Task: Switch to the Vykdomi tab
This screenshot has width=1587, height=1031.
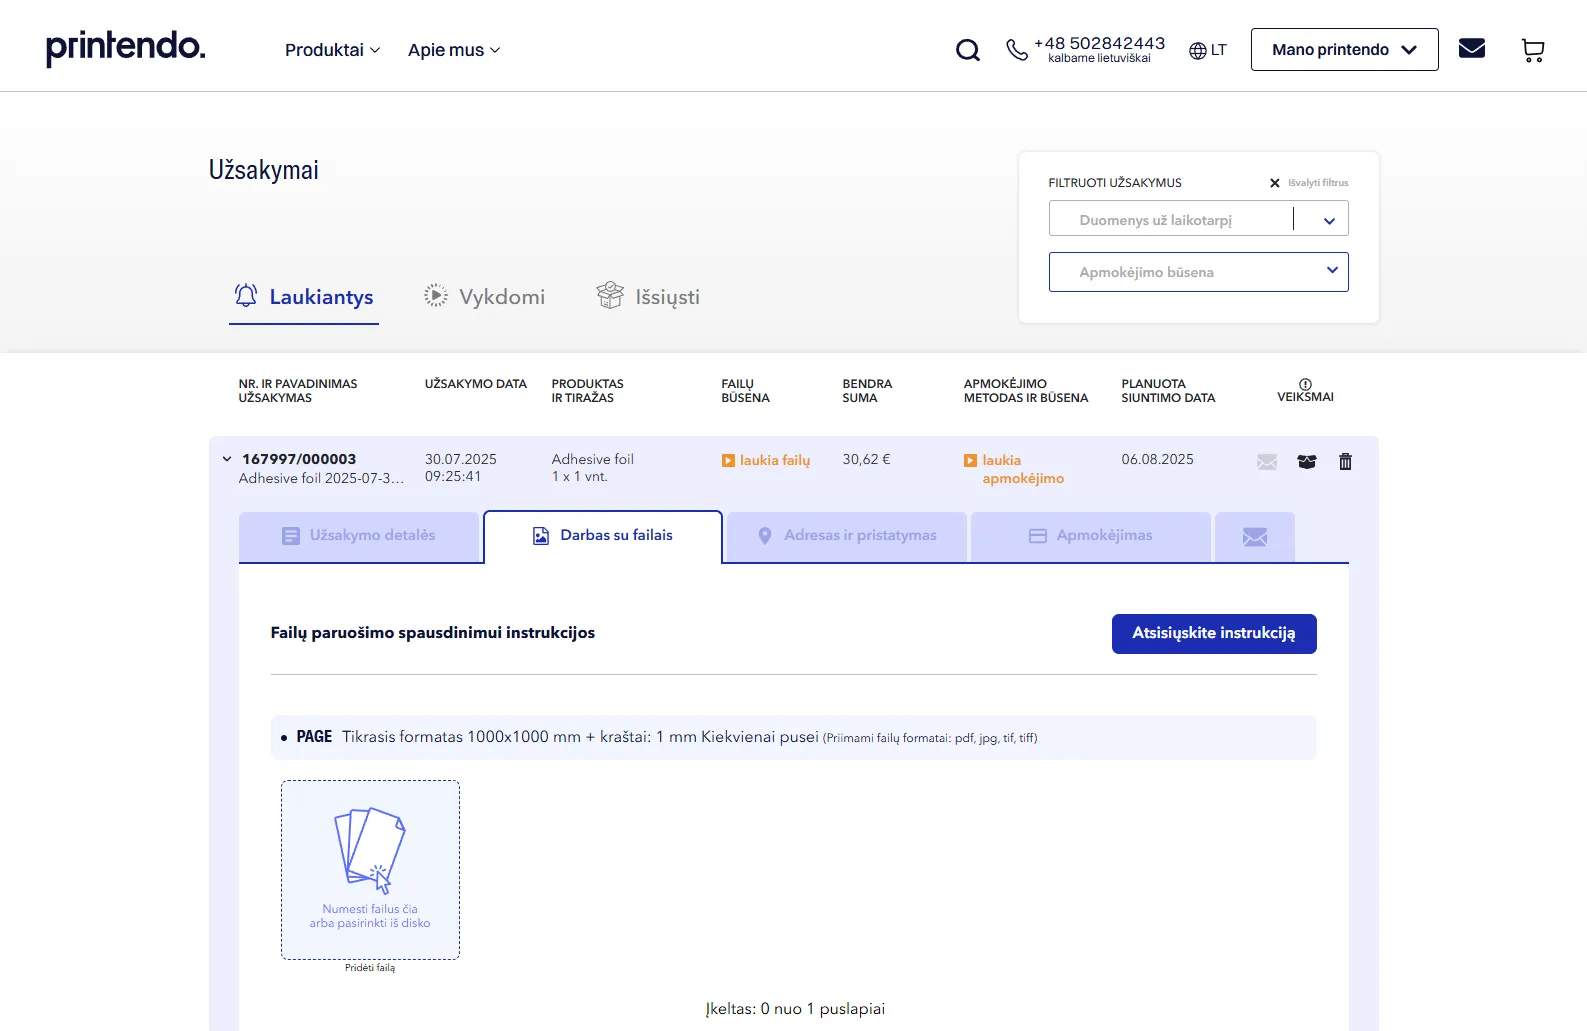Action: [x=485, y=297]
